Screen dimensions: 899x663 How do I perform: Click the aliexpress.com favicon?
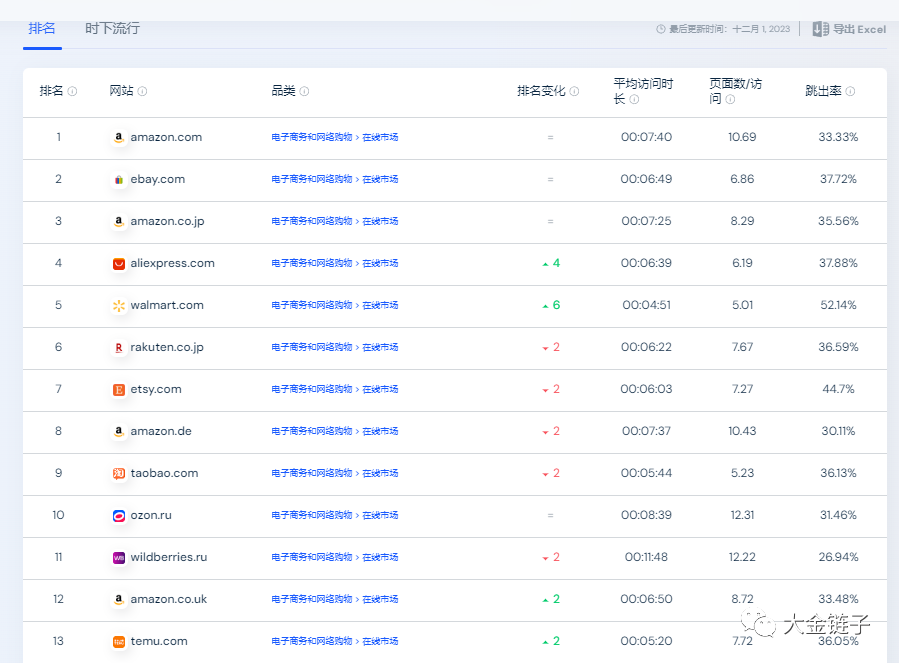tap(119, 264)
